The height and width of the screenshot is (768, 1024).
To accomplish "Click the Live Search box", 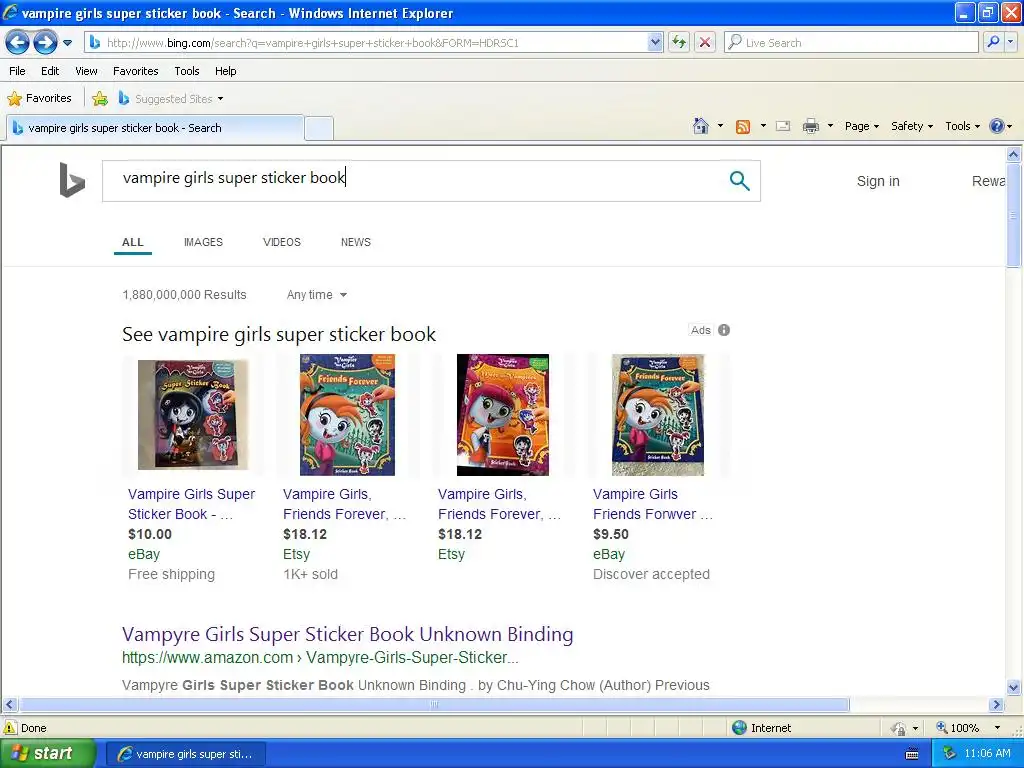I will pyautogui.click(x=852, y=43).
